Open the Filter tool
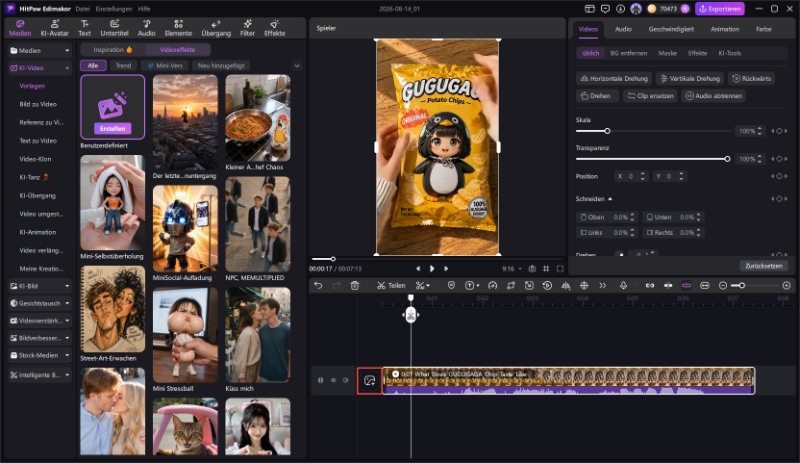This screenshot has width=800, height=463. pos(247,28)
